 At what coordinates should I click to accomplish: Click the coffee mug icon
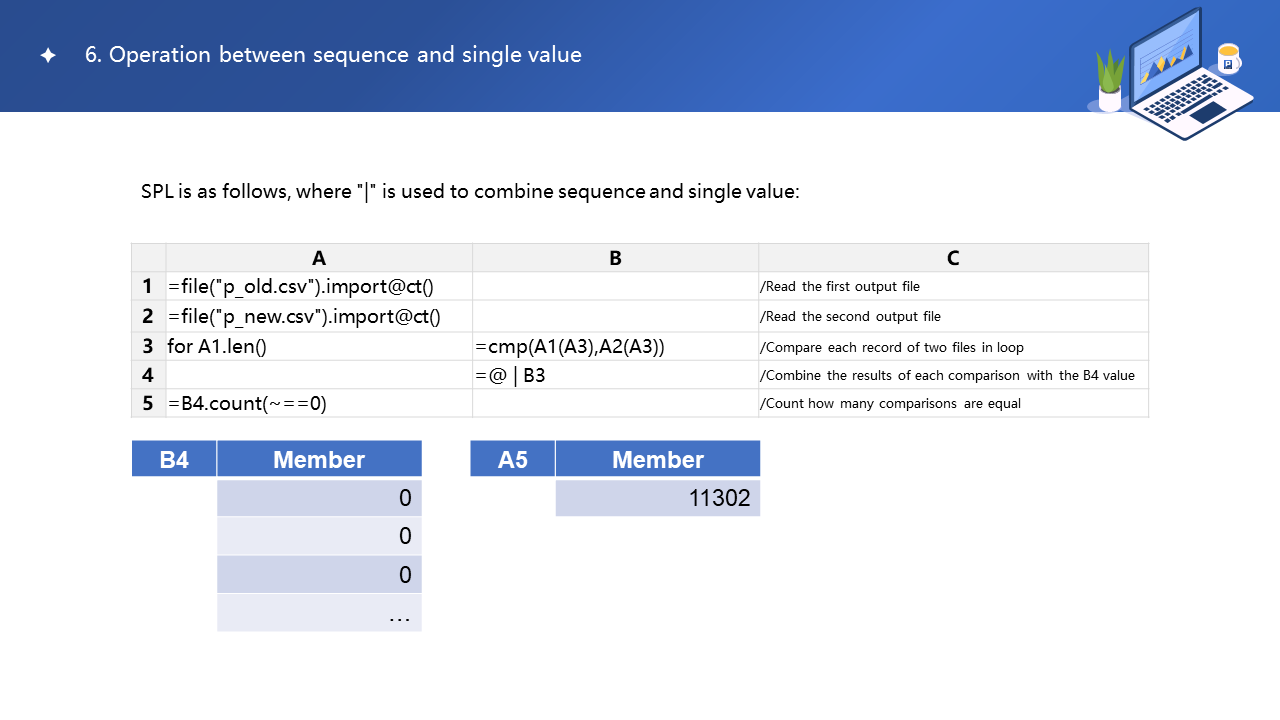pos(1227,59)
